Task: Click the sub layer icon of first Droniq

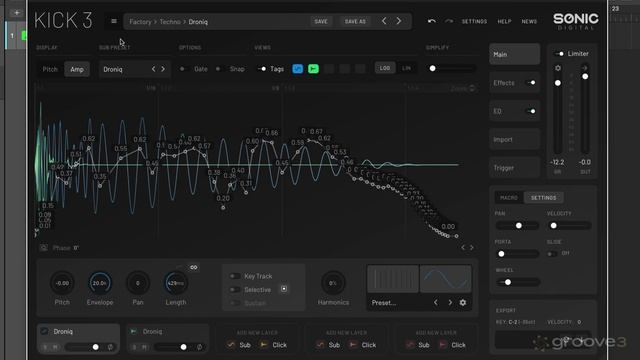Action: (44, 331)
